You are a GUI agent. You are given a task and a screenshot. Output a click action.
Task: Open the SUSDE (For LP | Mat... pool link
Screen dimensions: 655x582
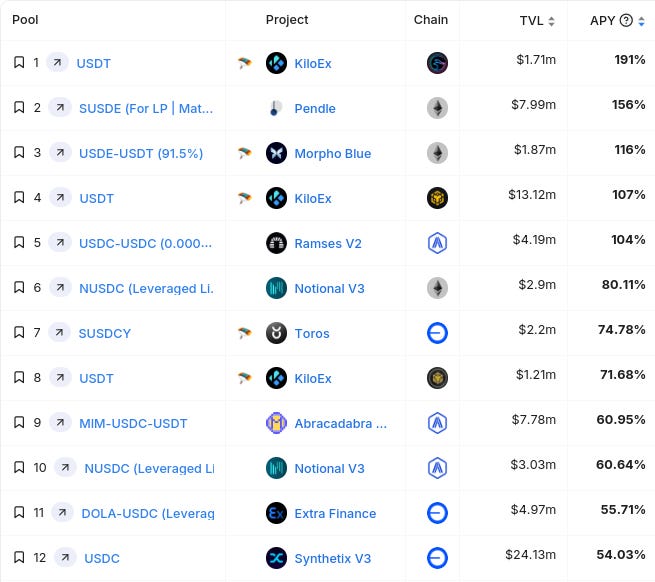(x=146, y=108)
